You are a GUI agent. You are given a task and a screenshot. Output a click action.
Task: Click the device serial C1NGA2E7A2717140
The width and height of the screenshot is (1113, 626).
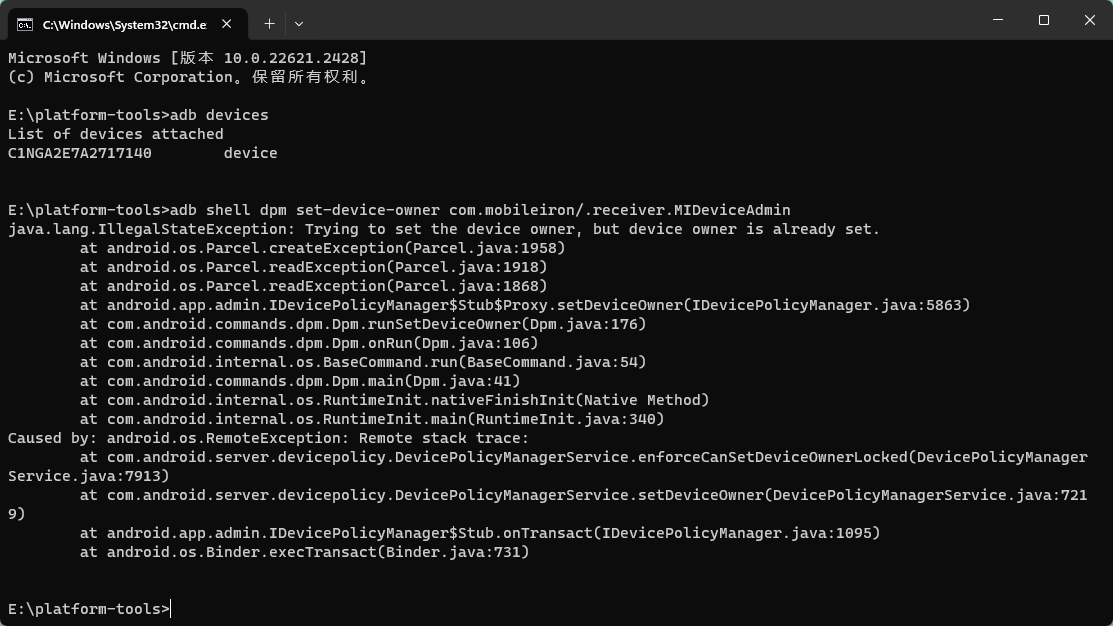pos(77,152)
